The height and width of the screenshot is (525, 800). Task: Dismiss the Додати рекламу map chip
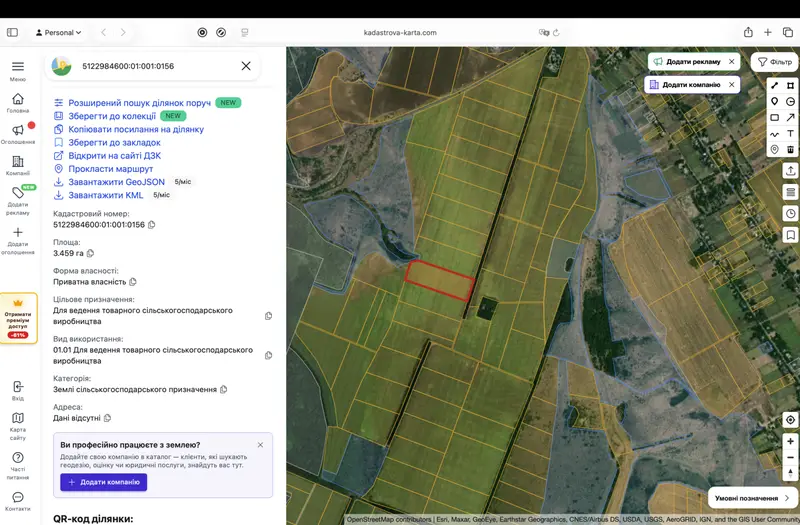[732, 62]
